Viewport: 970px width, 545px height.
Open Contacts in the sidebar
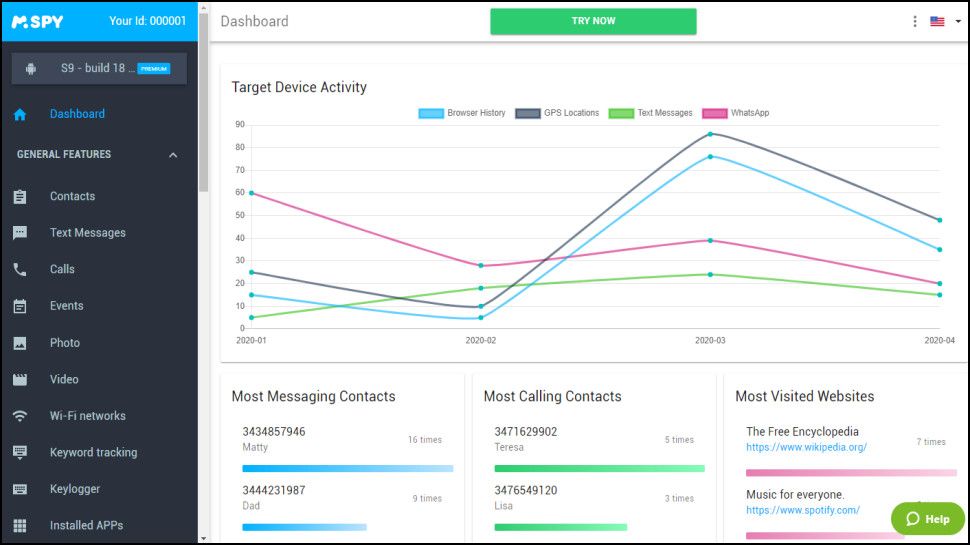coord(72,196)
